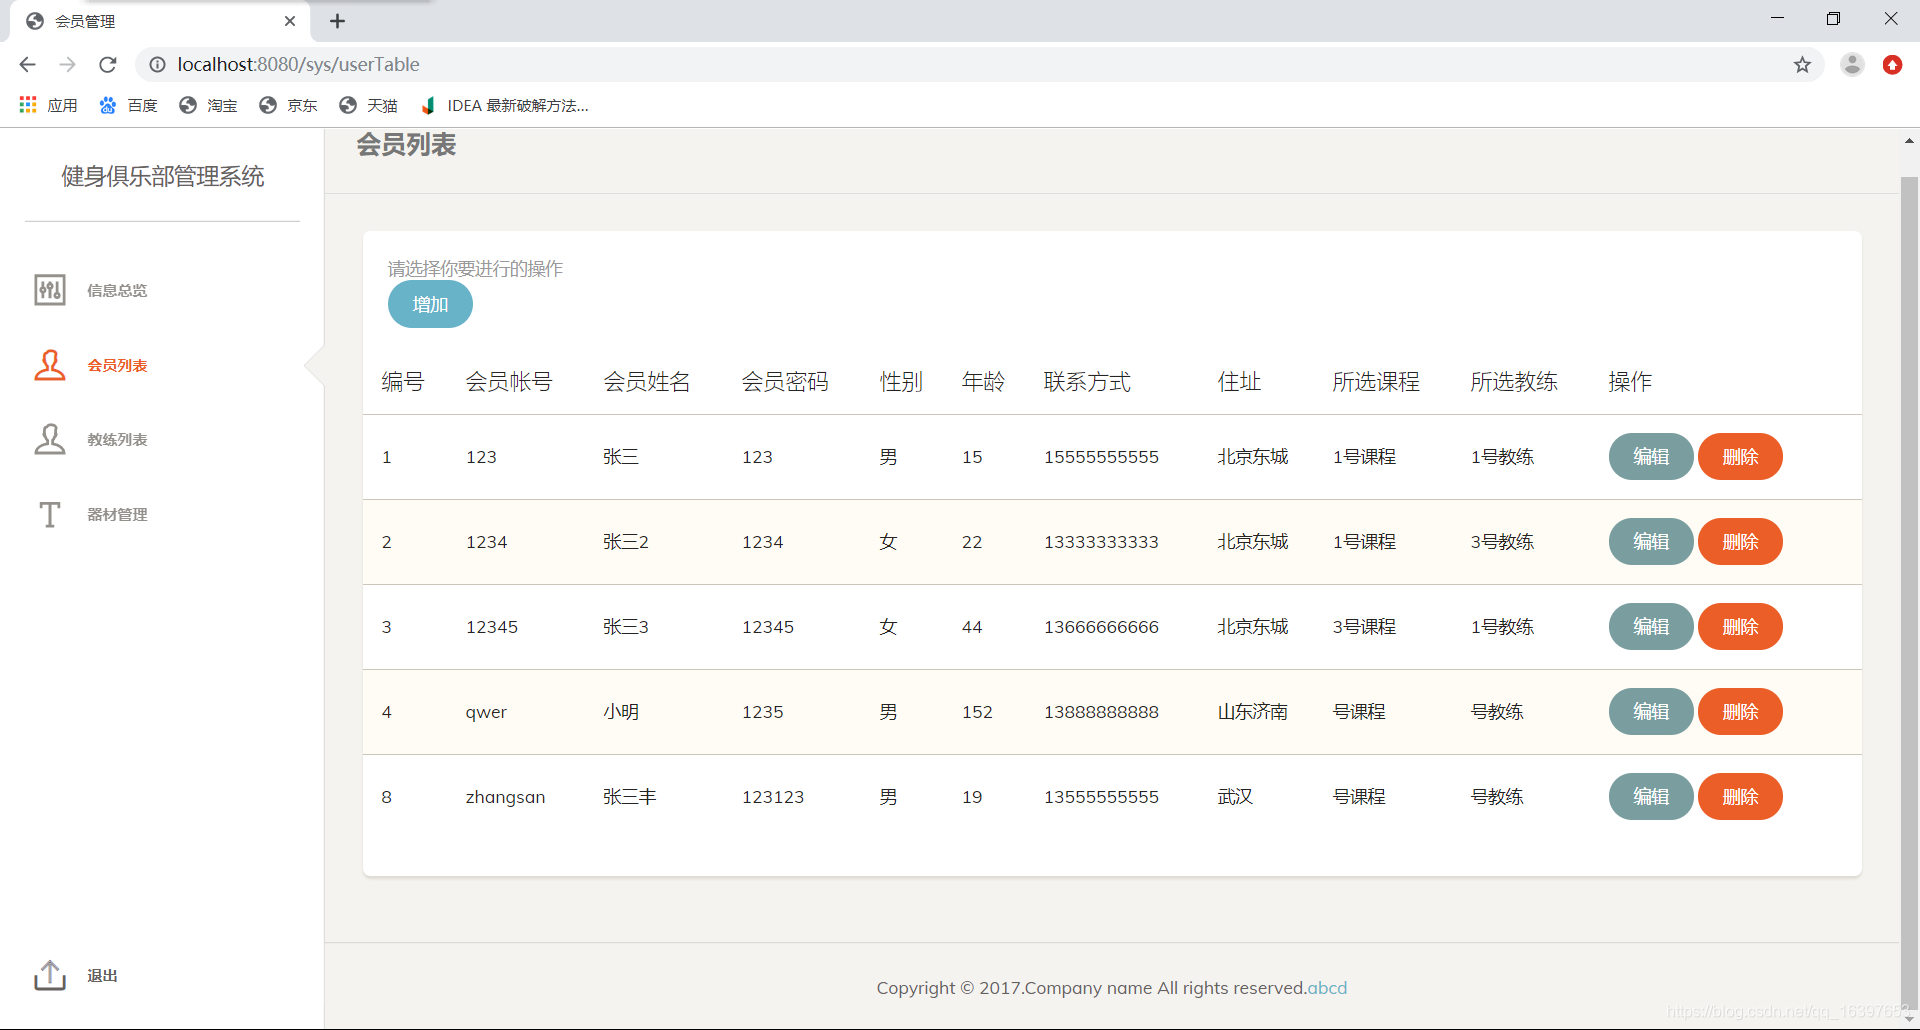Bookmark this page with the star icon

1802,65
